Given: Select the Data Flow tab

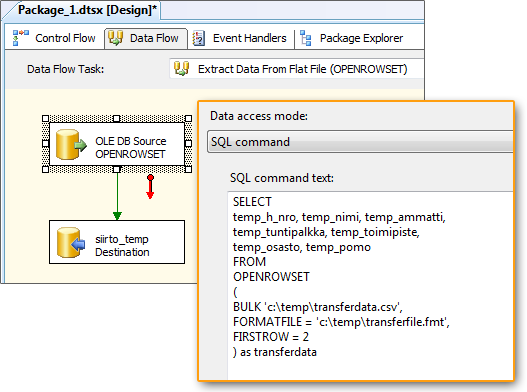Looking at the screenshot, I should pyautogui.click(x=146, y=38).
